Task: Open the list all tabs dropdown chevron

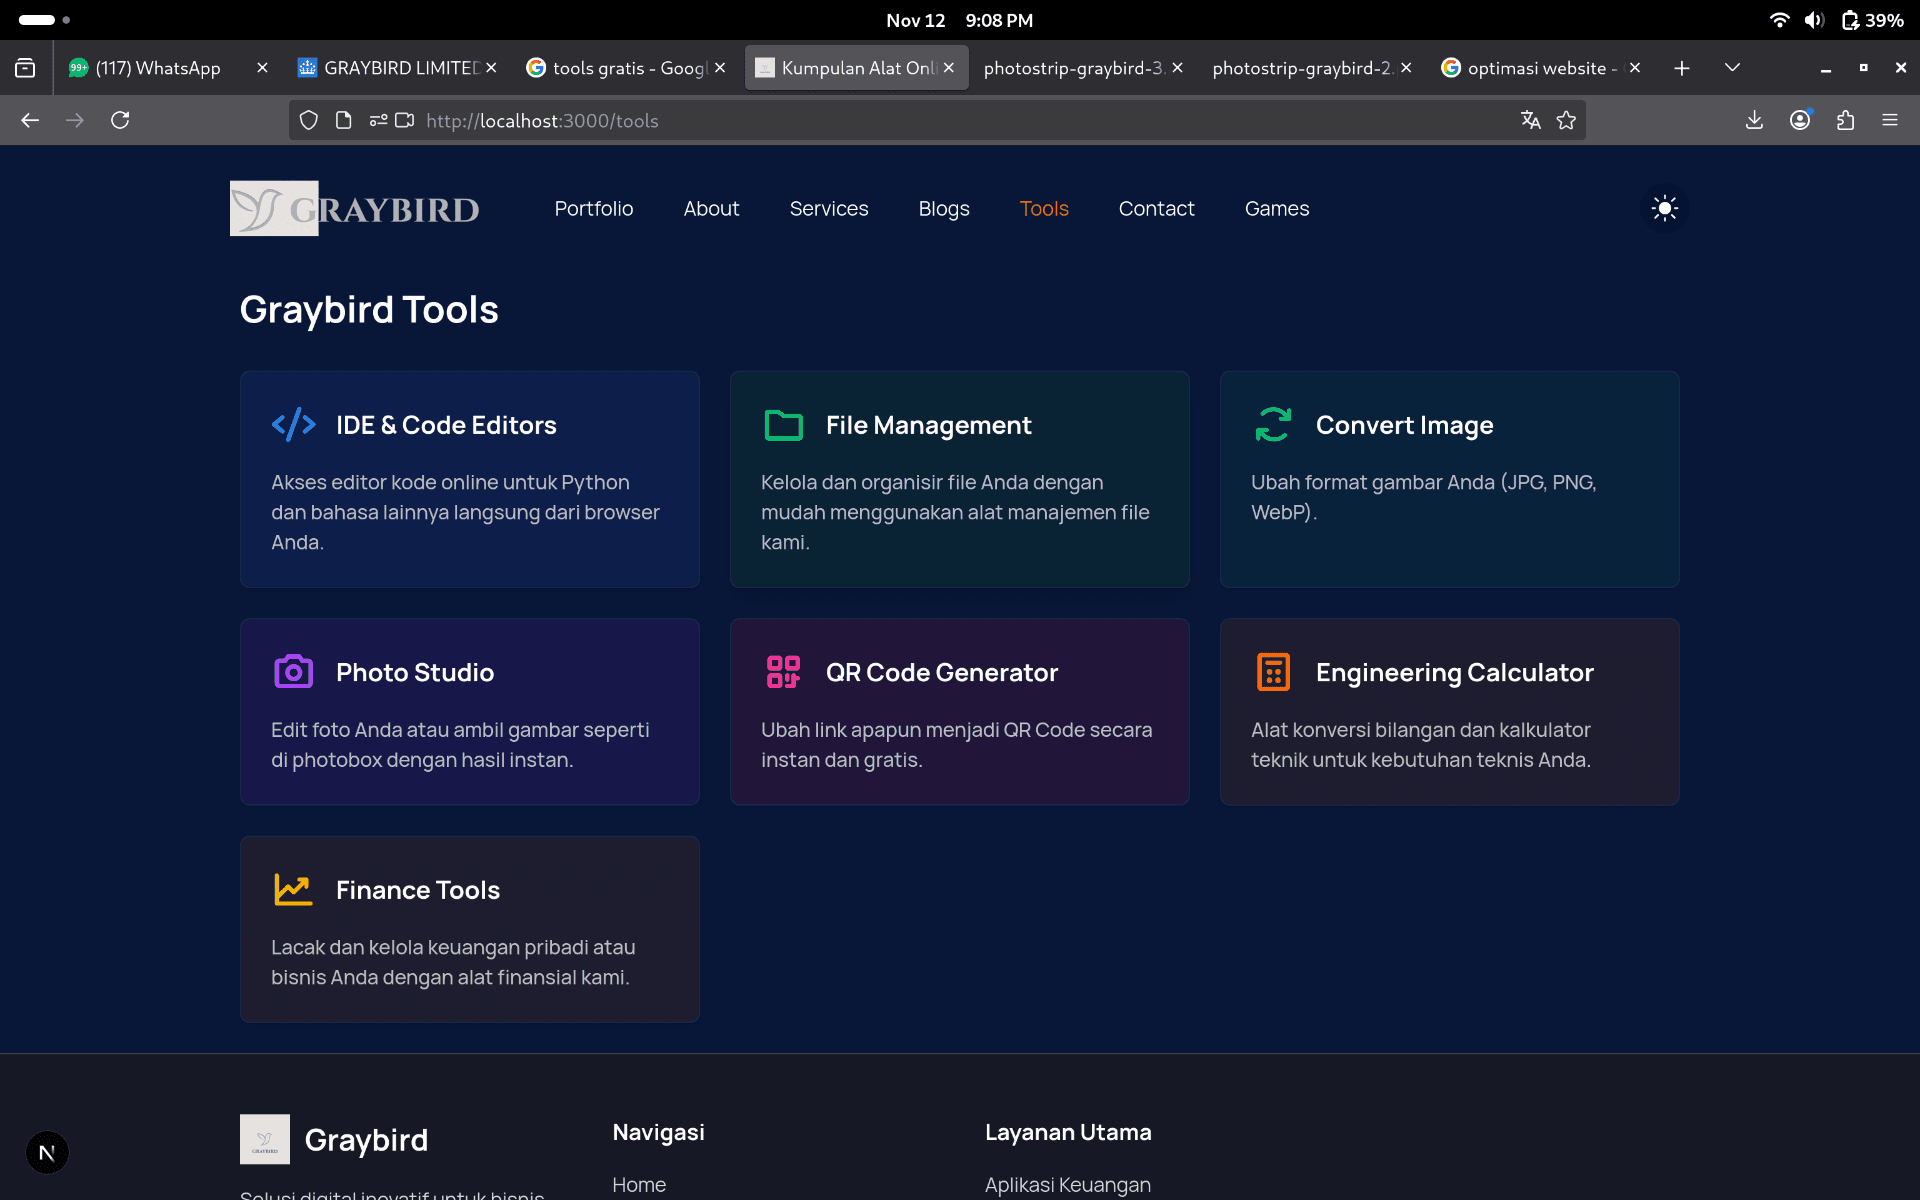Action: (1732, 68)
